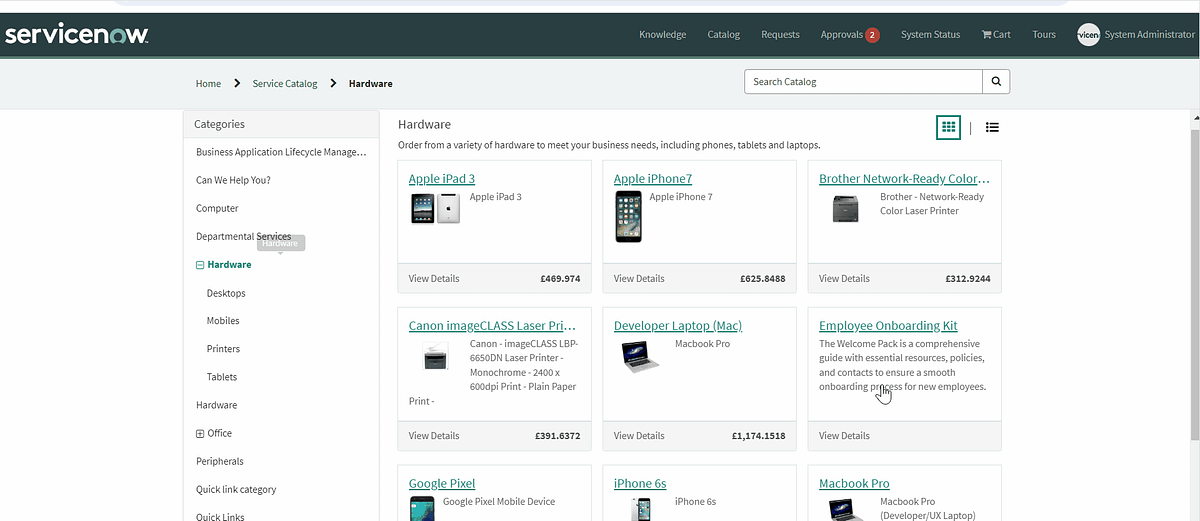This screenshot has width=1200, height=521.
Task: Open Developer Laptop (Mac) link
Action: [678, 326]
